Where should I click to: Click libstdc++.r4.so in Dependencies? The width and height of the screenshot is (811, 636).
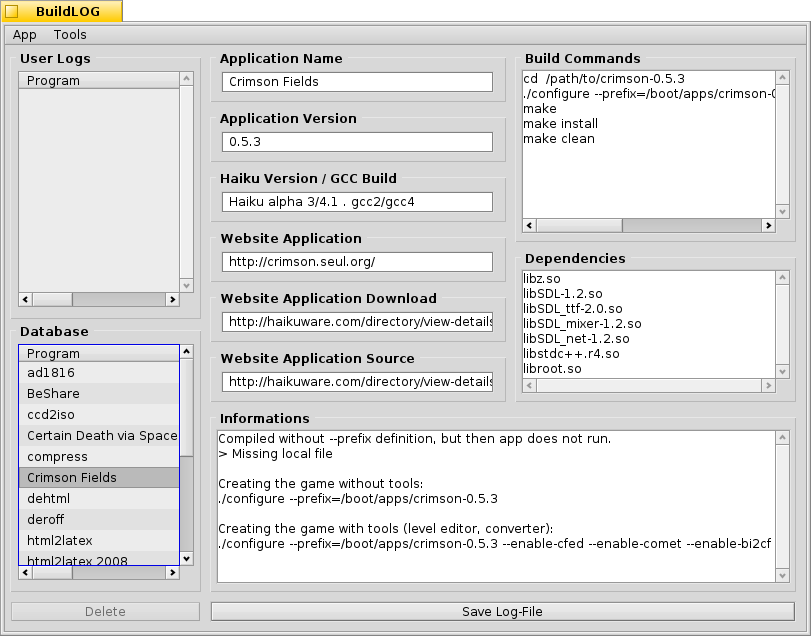572,354
